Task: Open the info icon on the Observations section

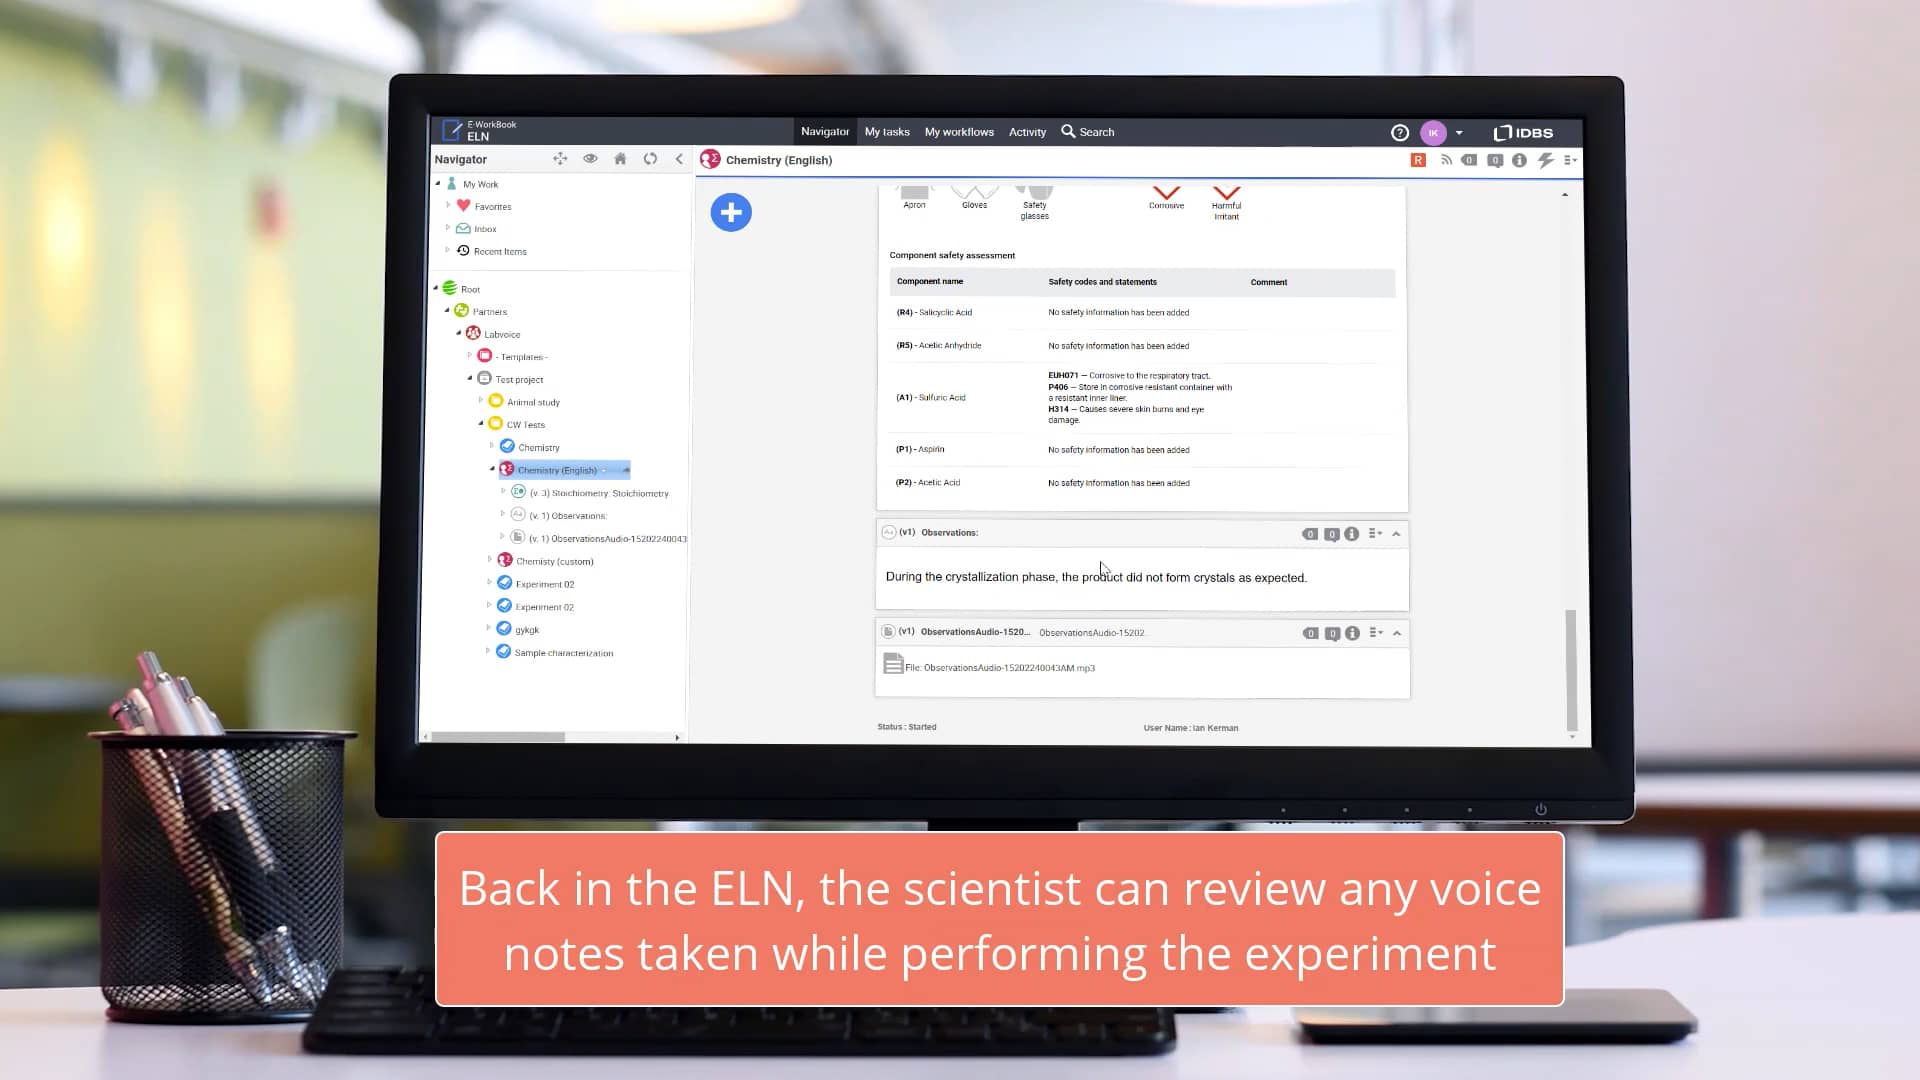Action: click(1352, 533)
